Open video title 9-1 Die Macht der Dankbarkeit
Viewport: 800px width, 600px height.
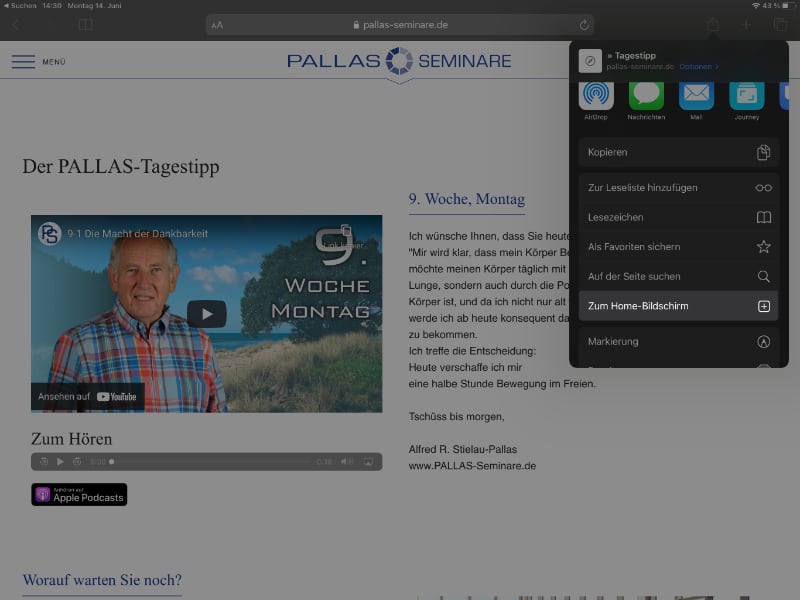click(137, 234)
